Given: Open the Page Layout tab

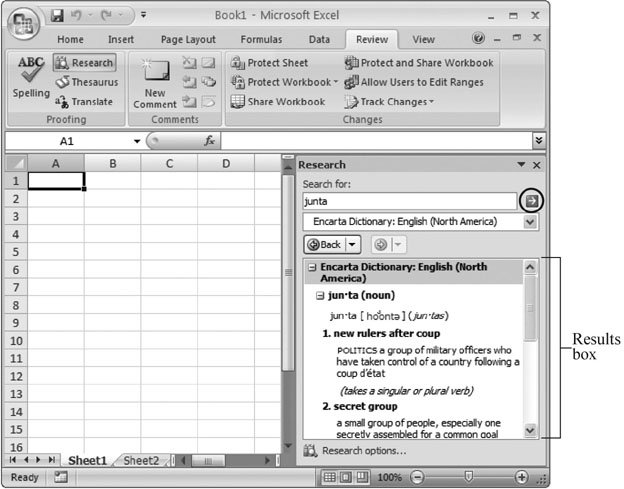Looking at the screenshot, I should pyautogui.click(x=188, y=39).
